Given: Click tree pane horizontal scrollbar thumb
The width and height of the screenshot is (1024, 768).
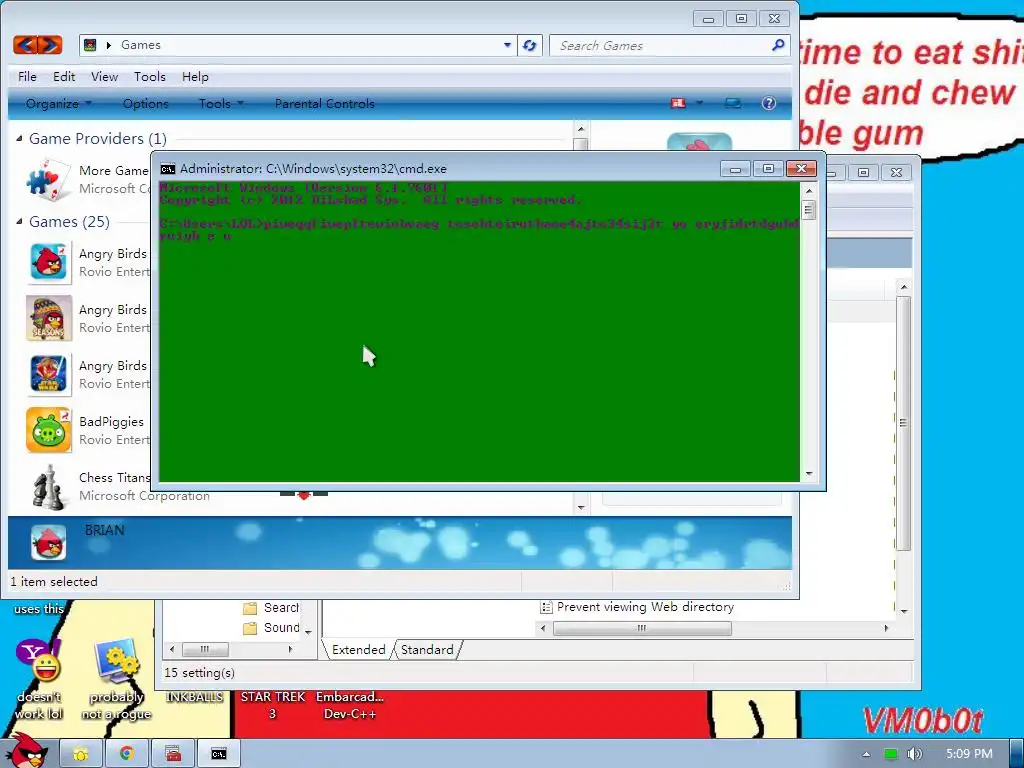Looking at the screenshot, I should click(205, 649).
